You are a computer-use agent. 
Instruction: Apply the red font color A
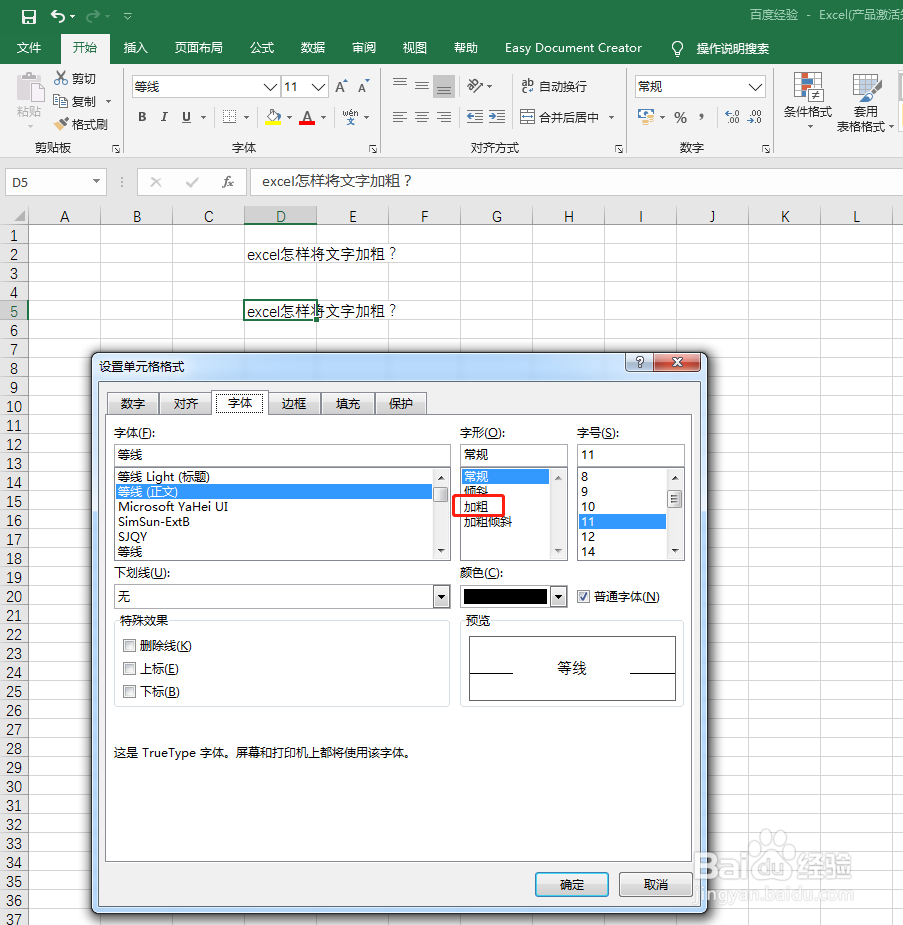(307, 117)
